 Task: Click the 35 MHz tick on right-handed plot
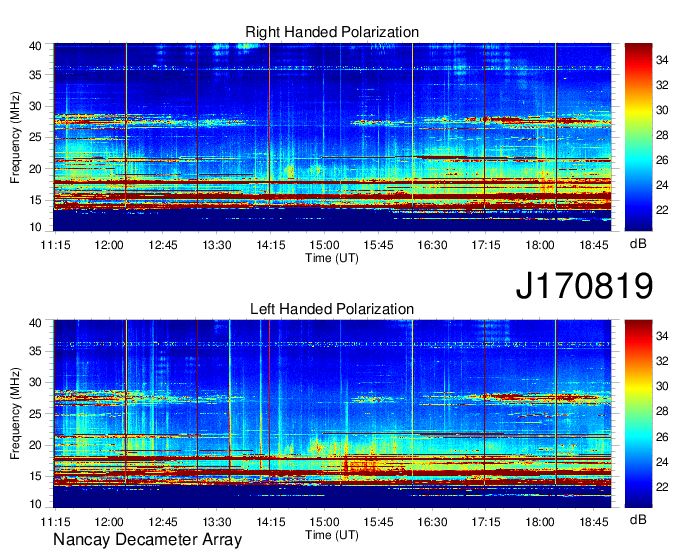[35, 75]
